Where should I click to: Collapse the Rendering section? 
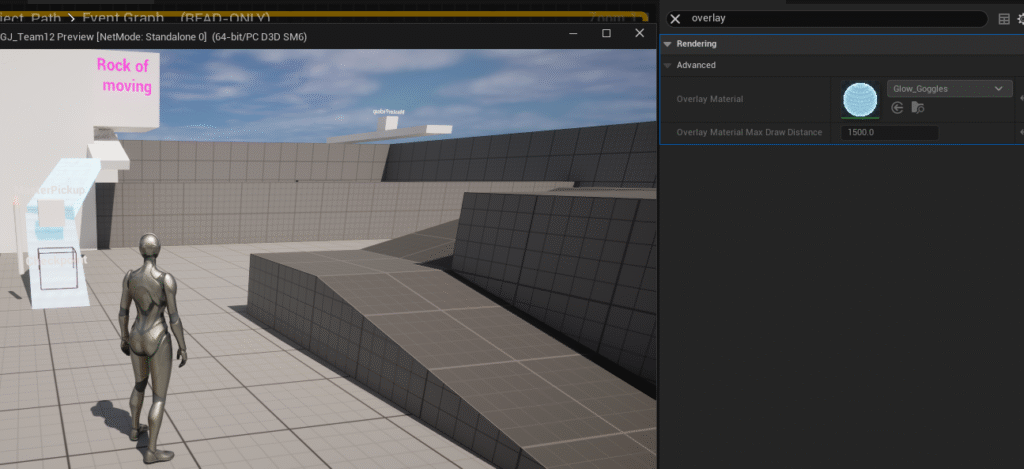pyautogui.click(x=667, y=44)
